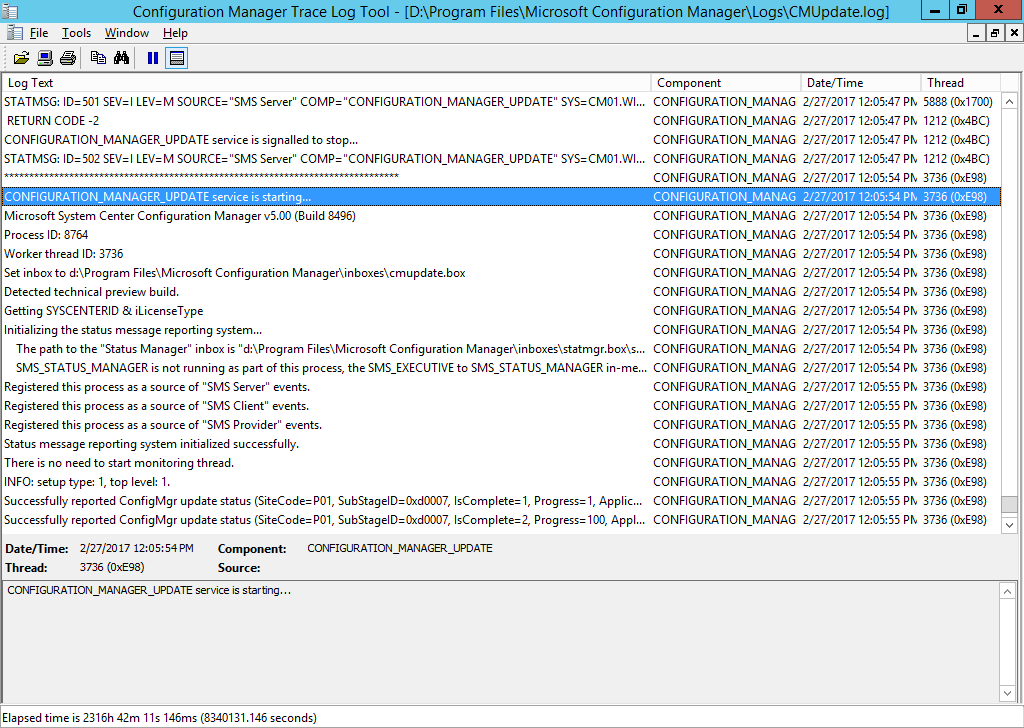Select the 'Process ID: 8764' line
This screenshot has height=728, width=1024.
502,234
